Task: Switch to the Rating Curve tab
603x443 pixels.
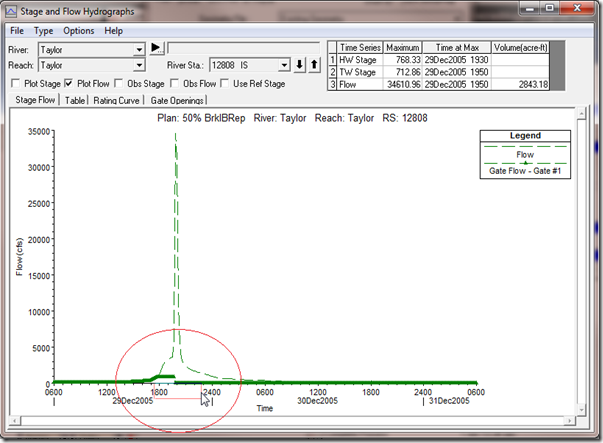Action: click(x=116, y=100)
